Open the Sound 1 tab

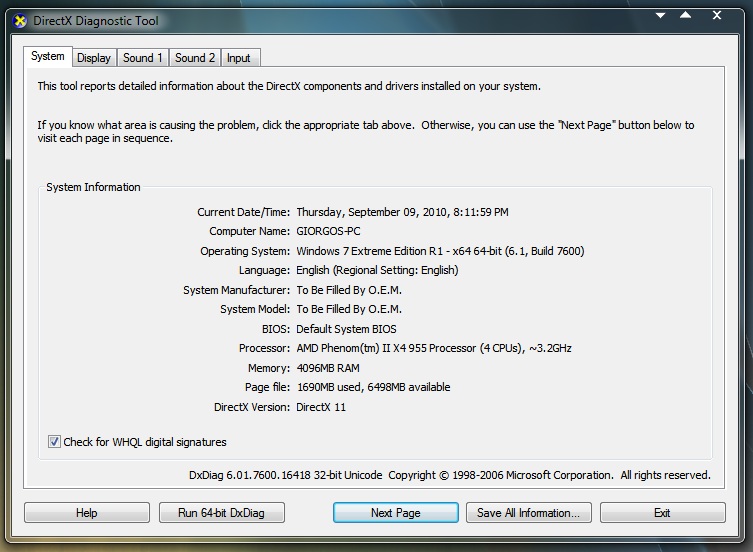(142, 58)
